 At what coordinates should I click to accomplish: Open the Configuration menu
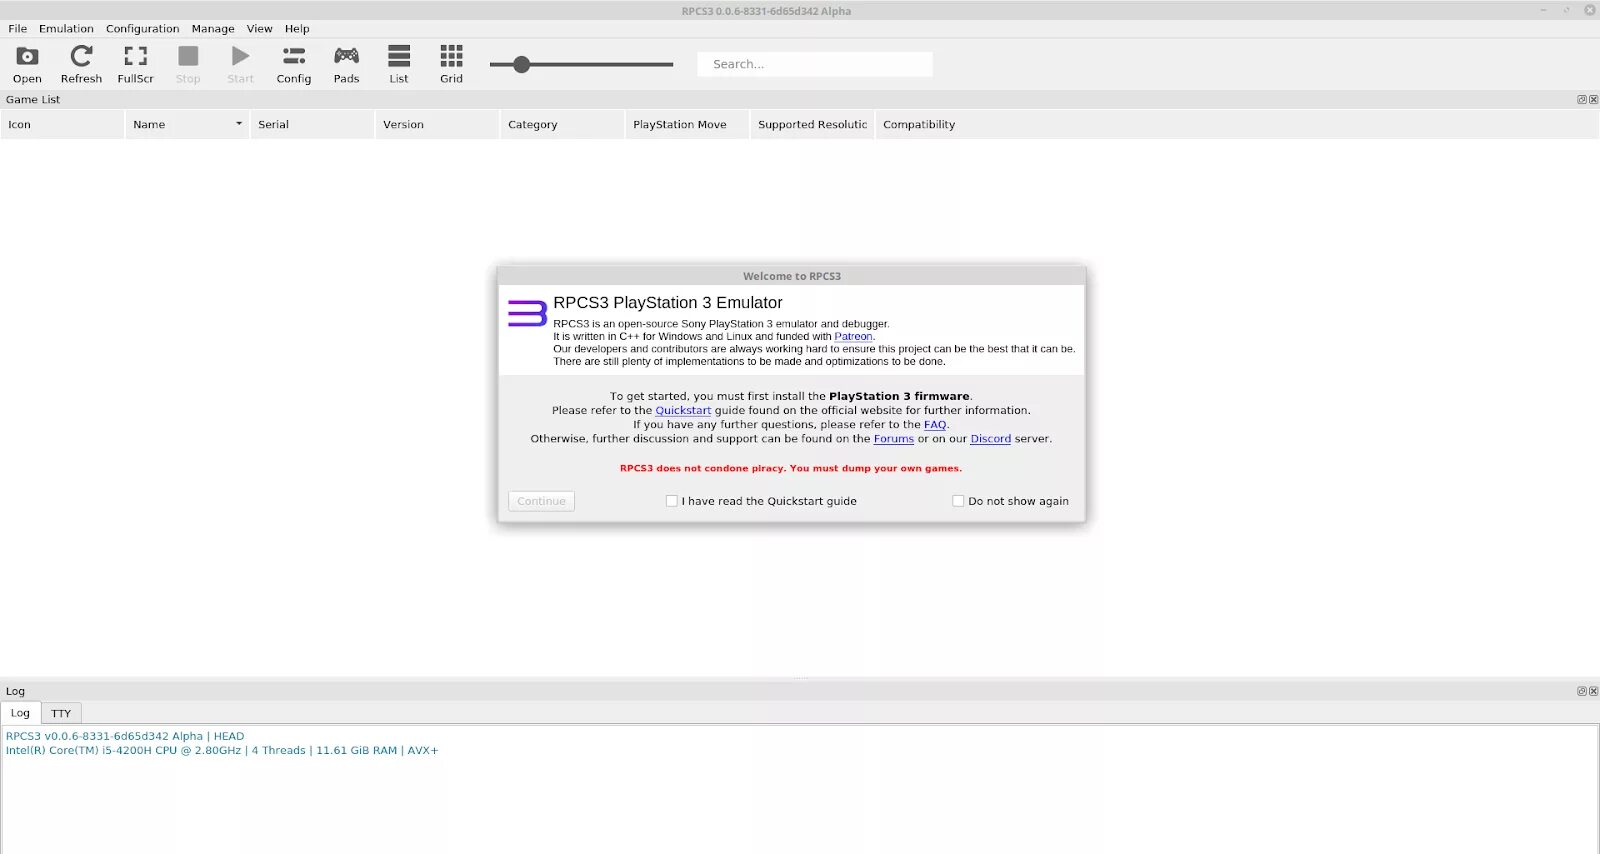[x=143, y=29]
